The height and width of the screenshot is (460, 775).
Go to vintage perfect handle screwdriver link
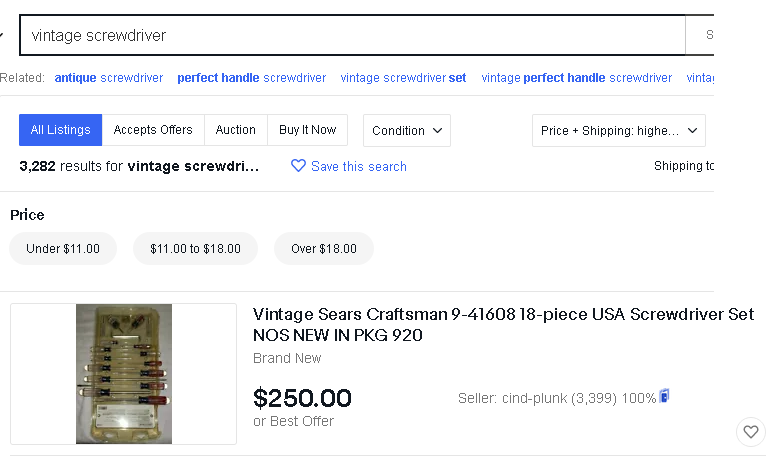pyautogui.click(x=577, y=78)
